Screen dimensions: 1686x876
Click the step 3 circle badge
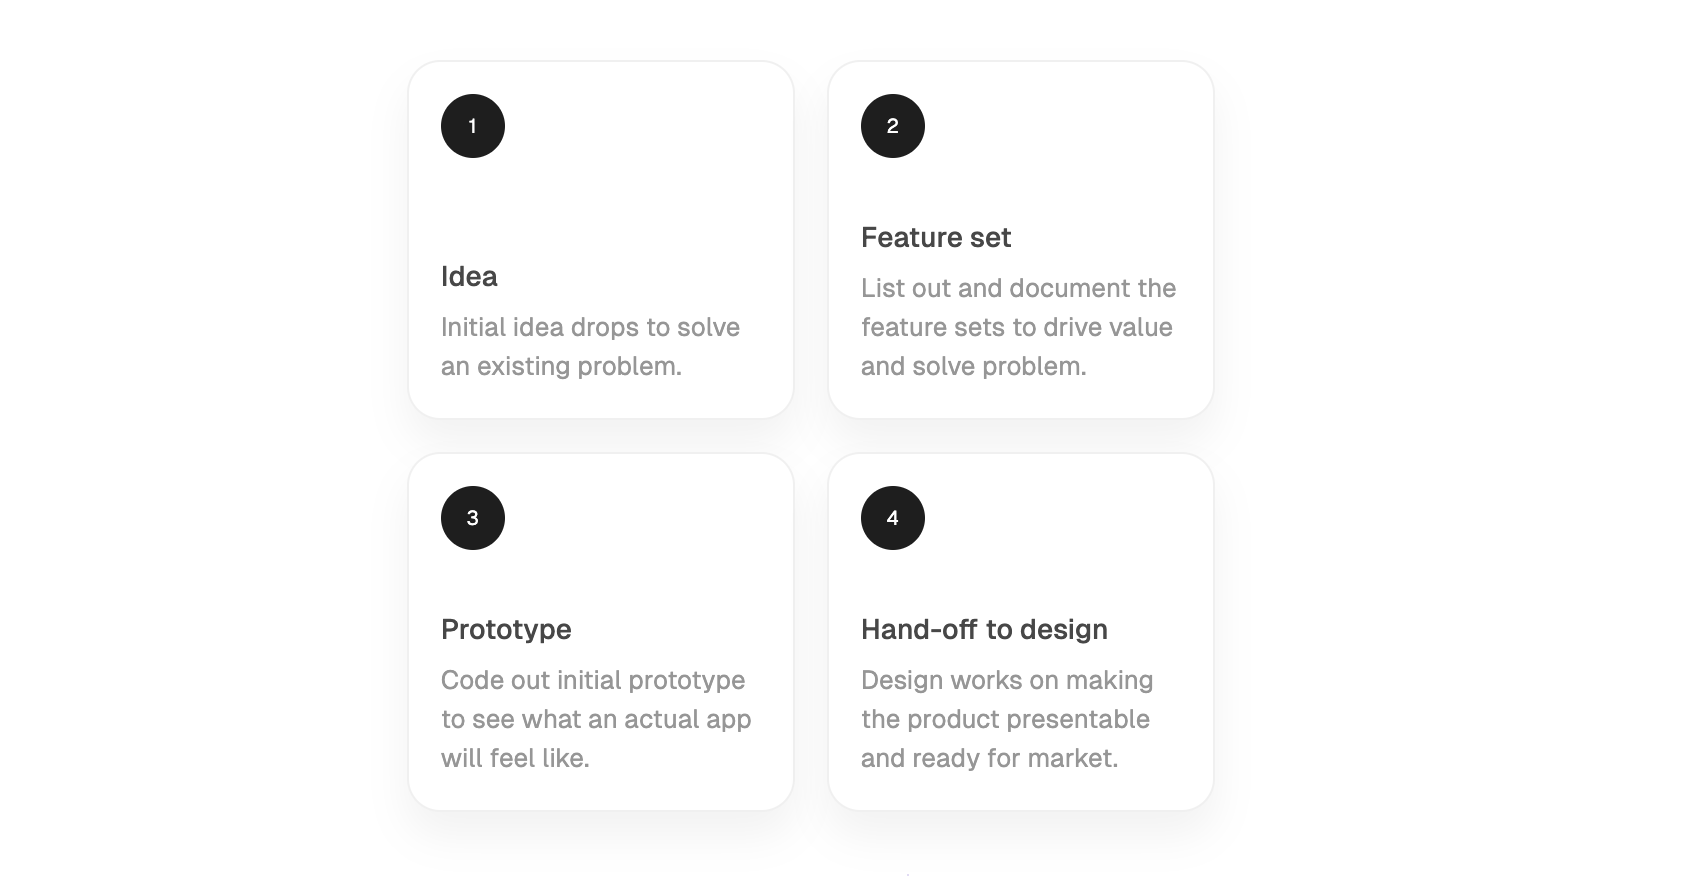(473, 518)
